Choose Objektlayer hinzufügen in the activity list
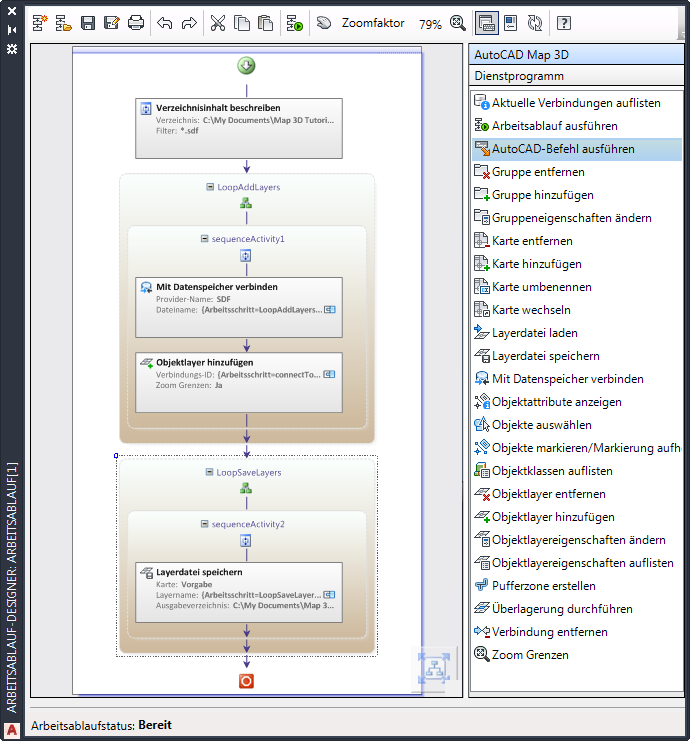Screen dimensions: 690x741 click(x=577, y=517)
